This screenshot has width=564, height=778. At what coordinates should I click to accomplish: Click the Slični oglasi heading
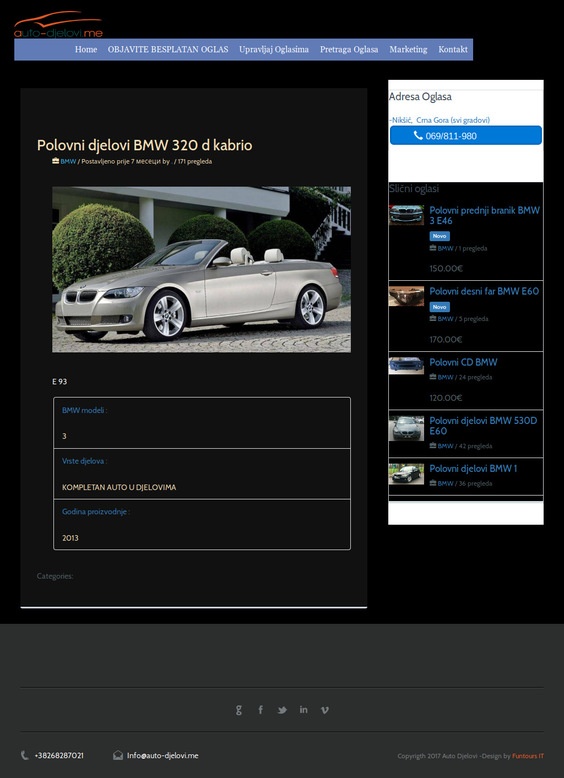(414, 189)
